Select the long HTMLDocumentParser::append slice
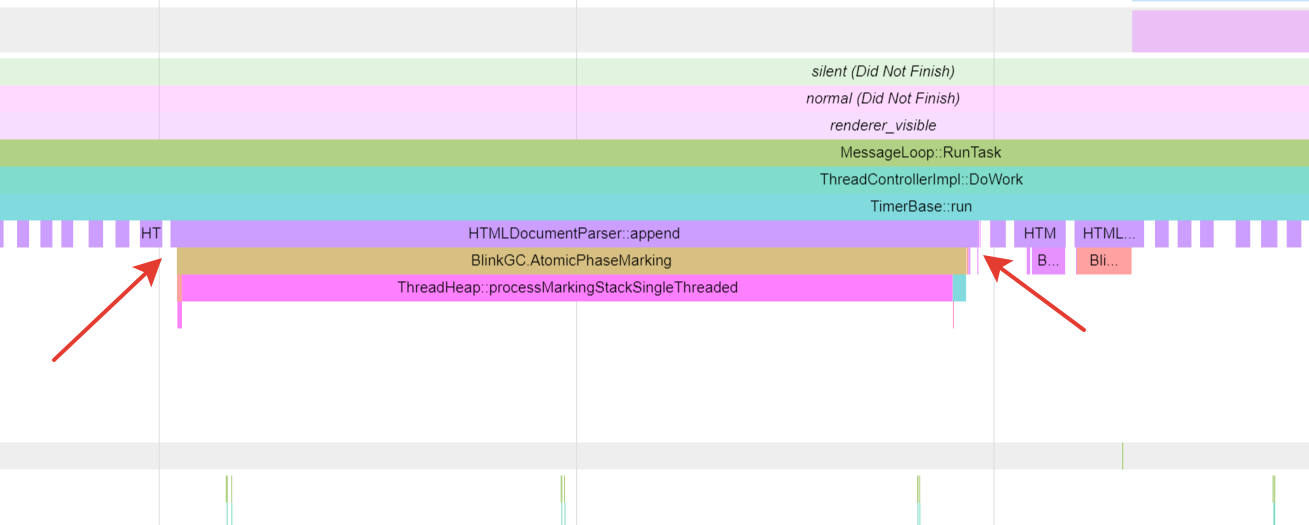The image size is (1309, 525). pyautogui.click(x=574, y=233)
